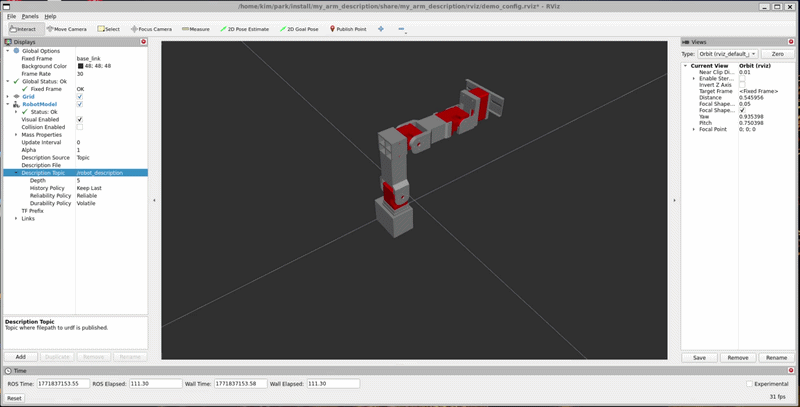800x407 pixels.
Task: Click the blue plus add-tool icon
Action: click(381, 29)
